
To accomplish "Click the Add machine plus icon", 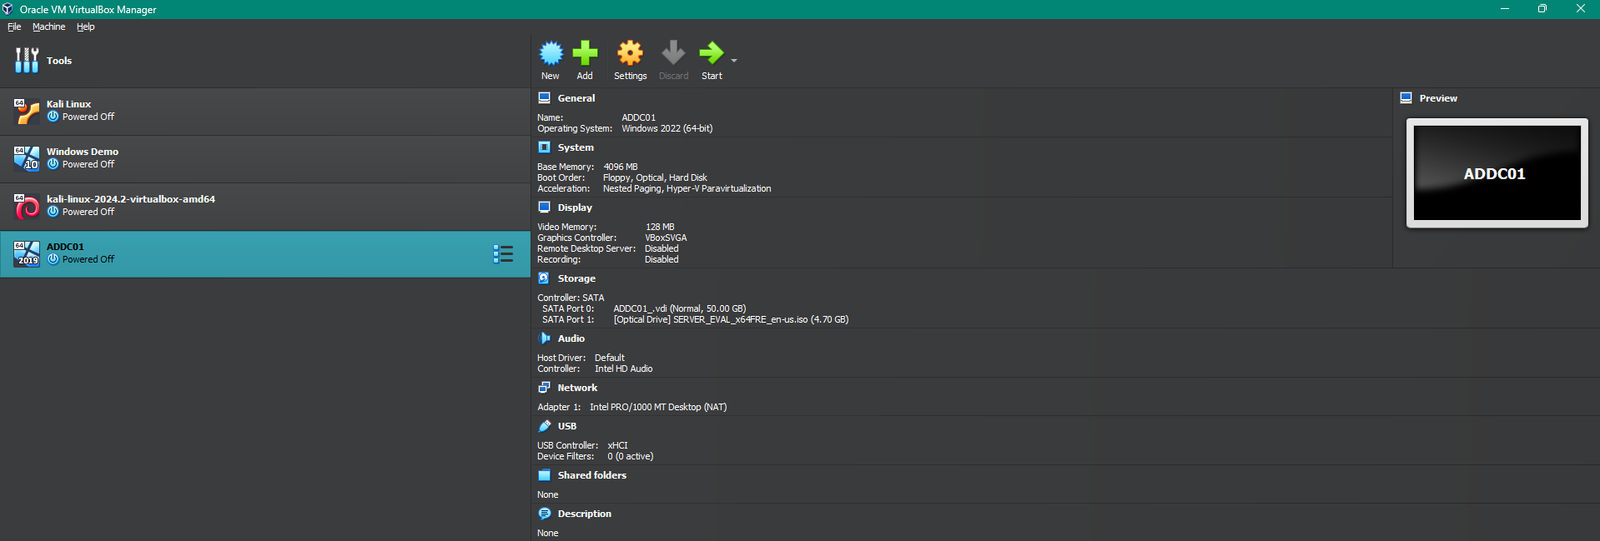I will click(x=585, y=53).
